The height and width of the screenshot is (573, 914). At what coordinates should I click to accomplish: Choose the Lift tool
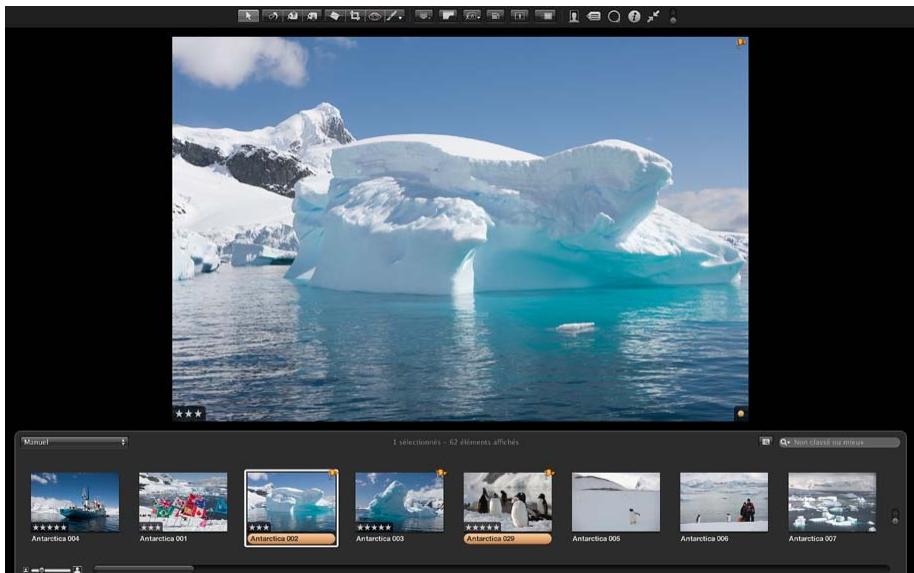coord(293,16)
